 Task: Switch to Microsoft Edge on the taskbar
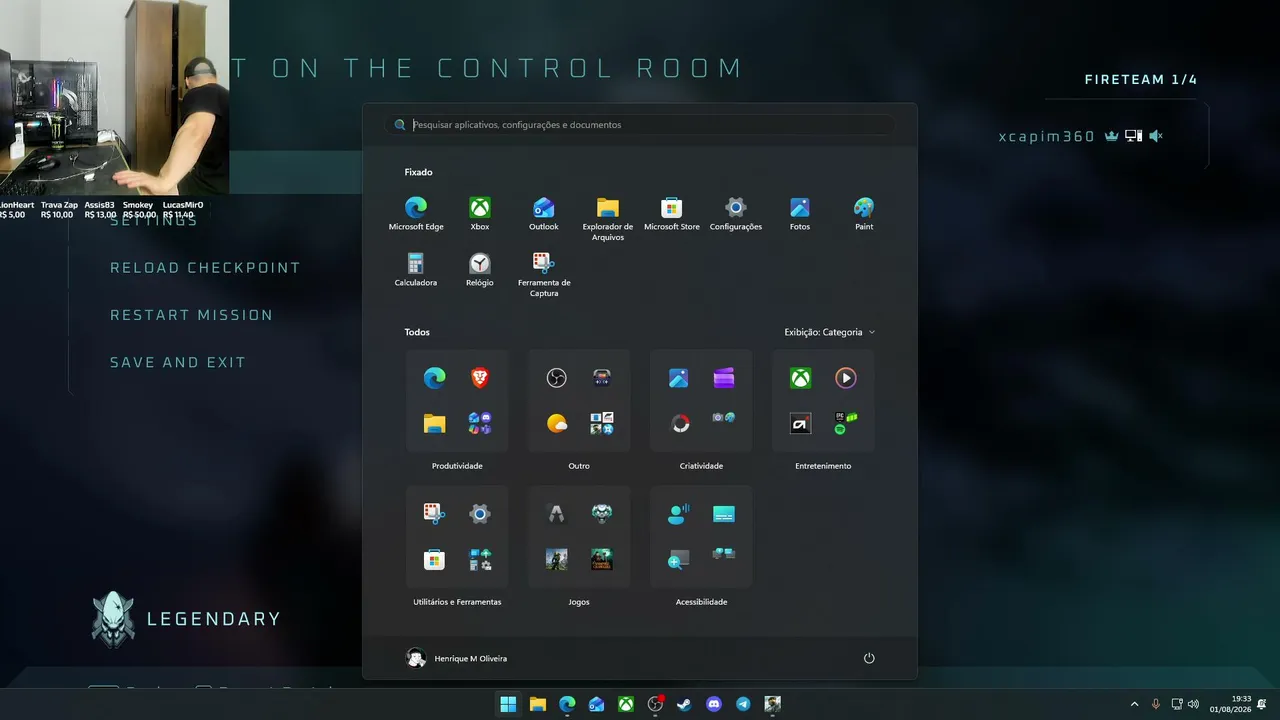(x=567, y=704)
